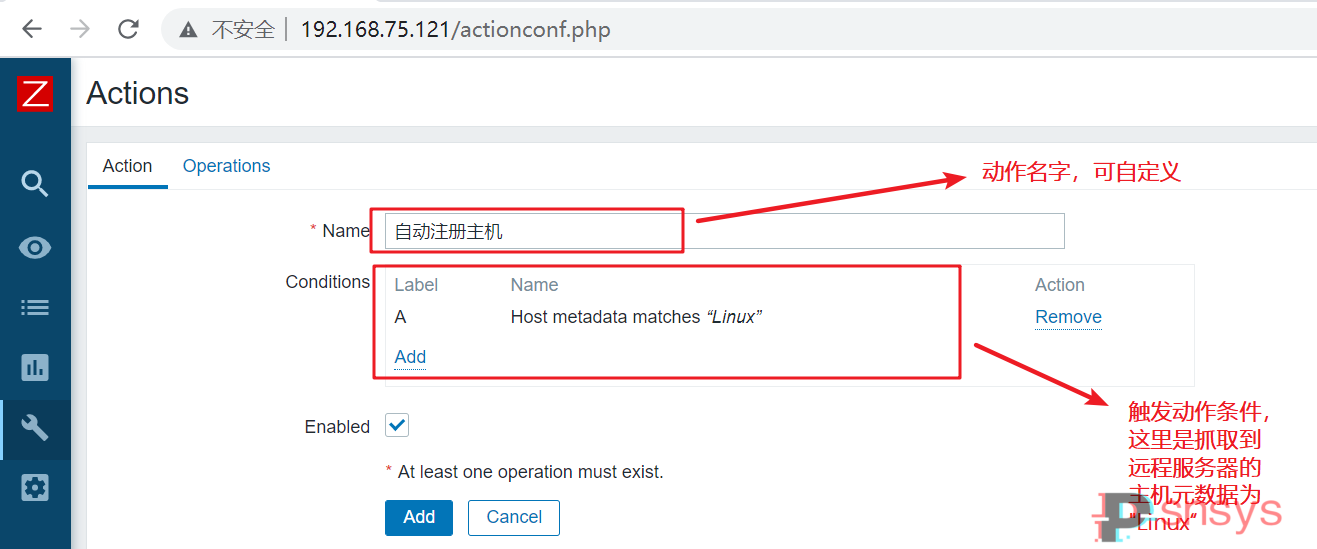Click the browser forward arrow

80,29
